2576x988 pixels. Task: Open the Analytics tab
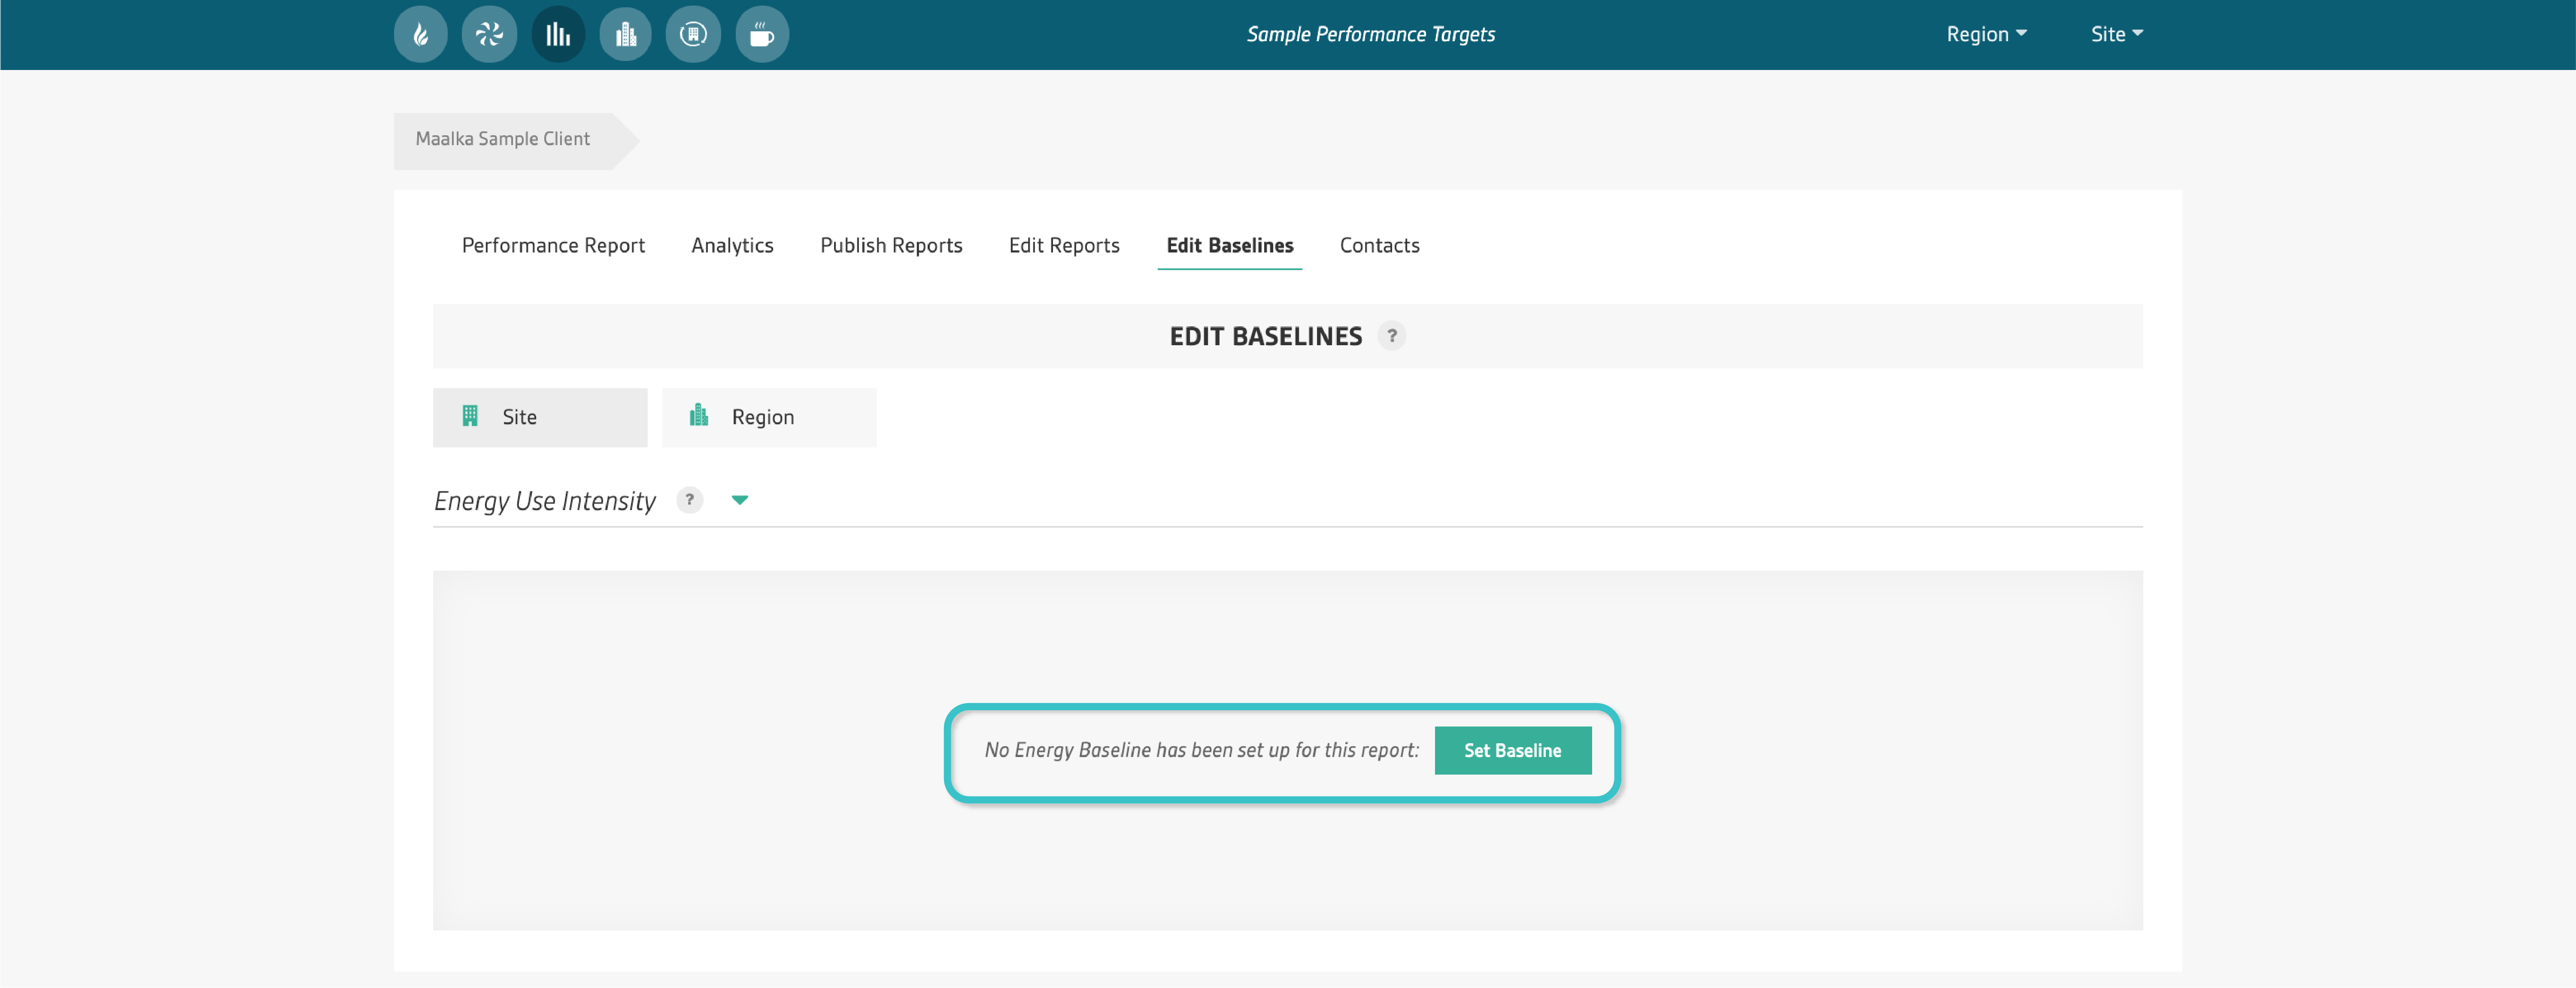pos(732,245)
